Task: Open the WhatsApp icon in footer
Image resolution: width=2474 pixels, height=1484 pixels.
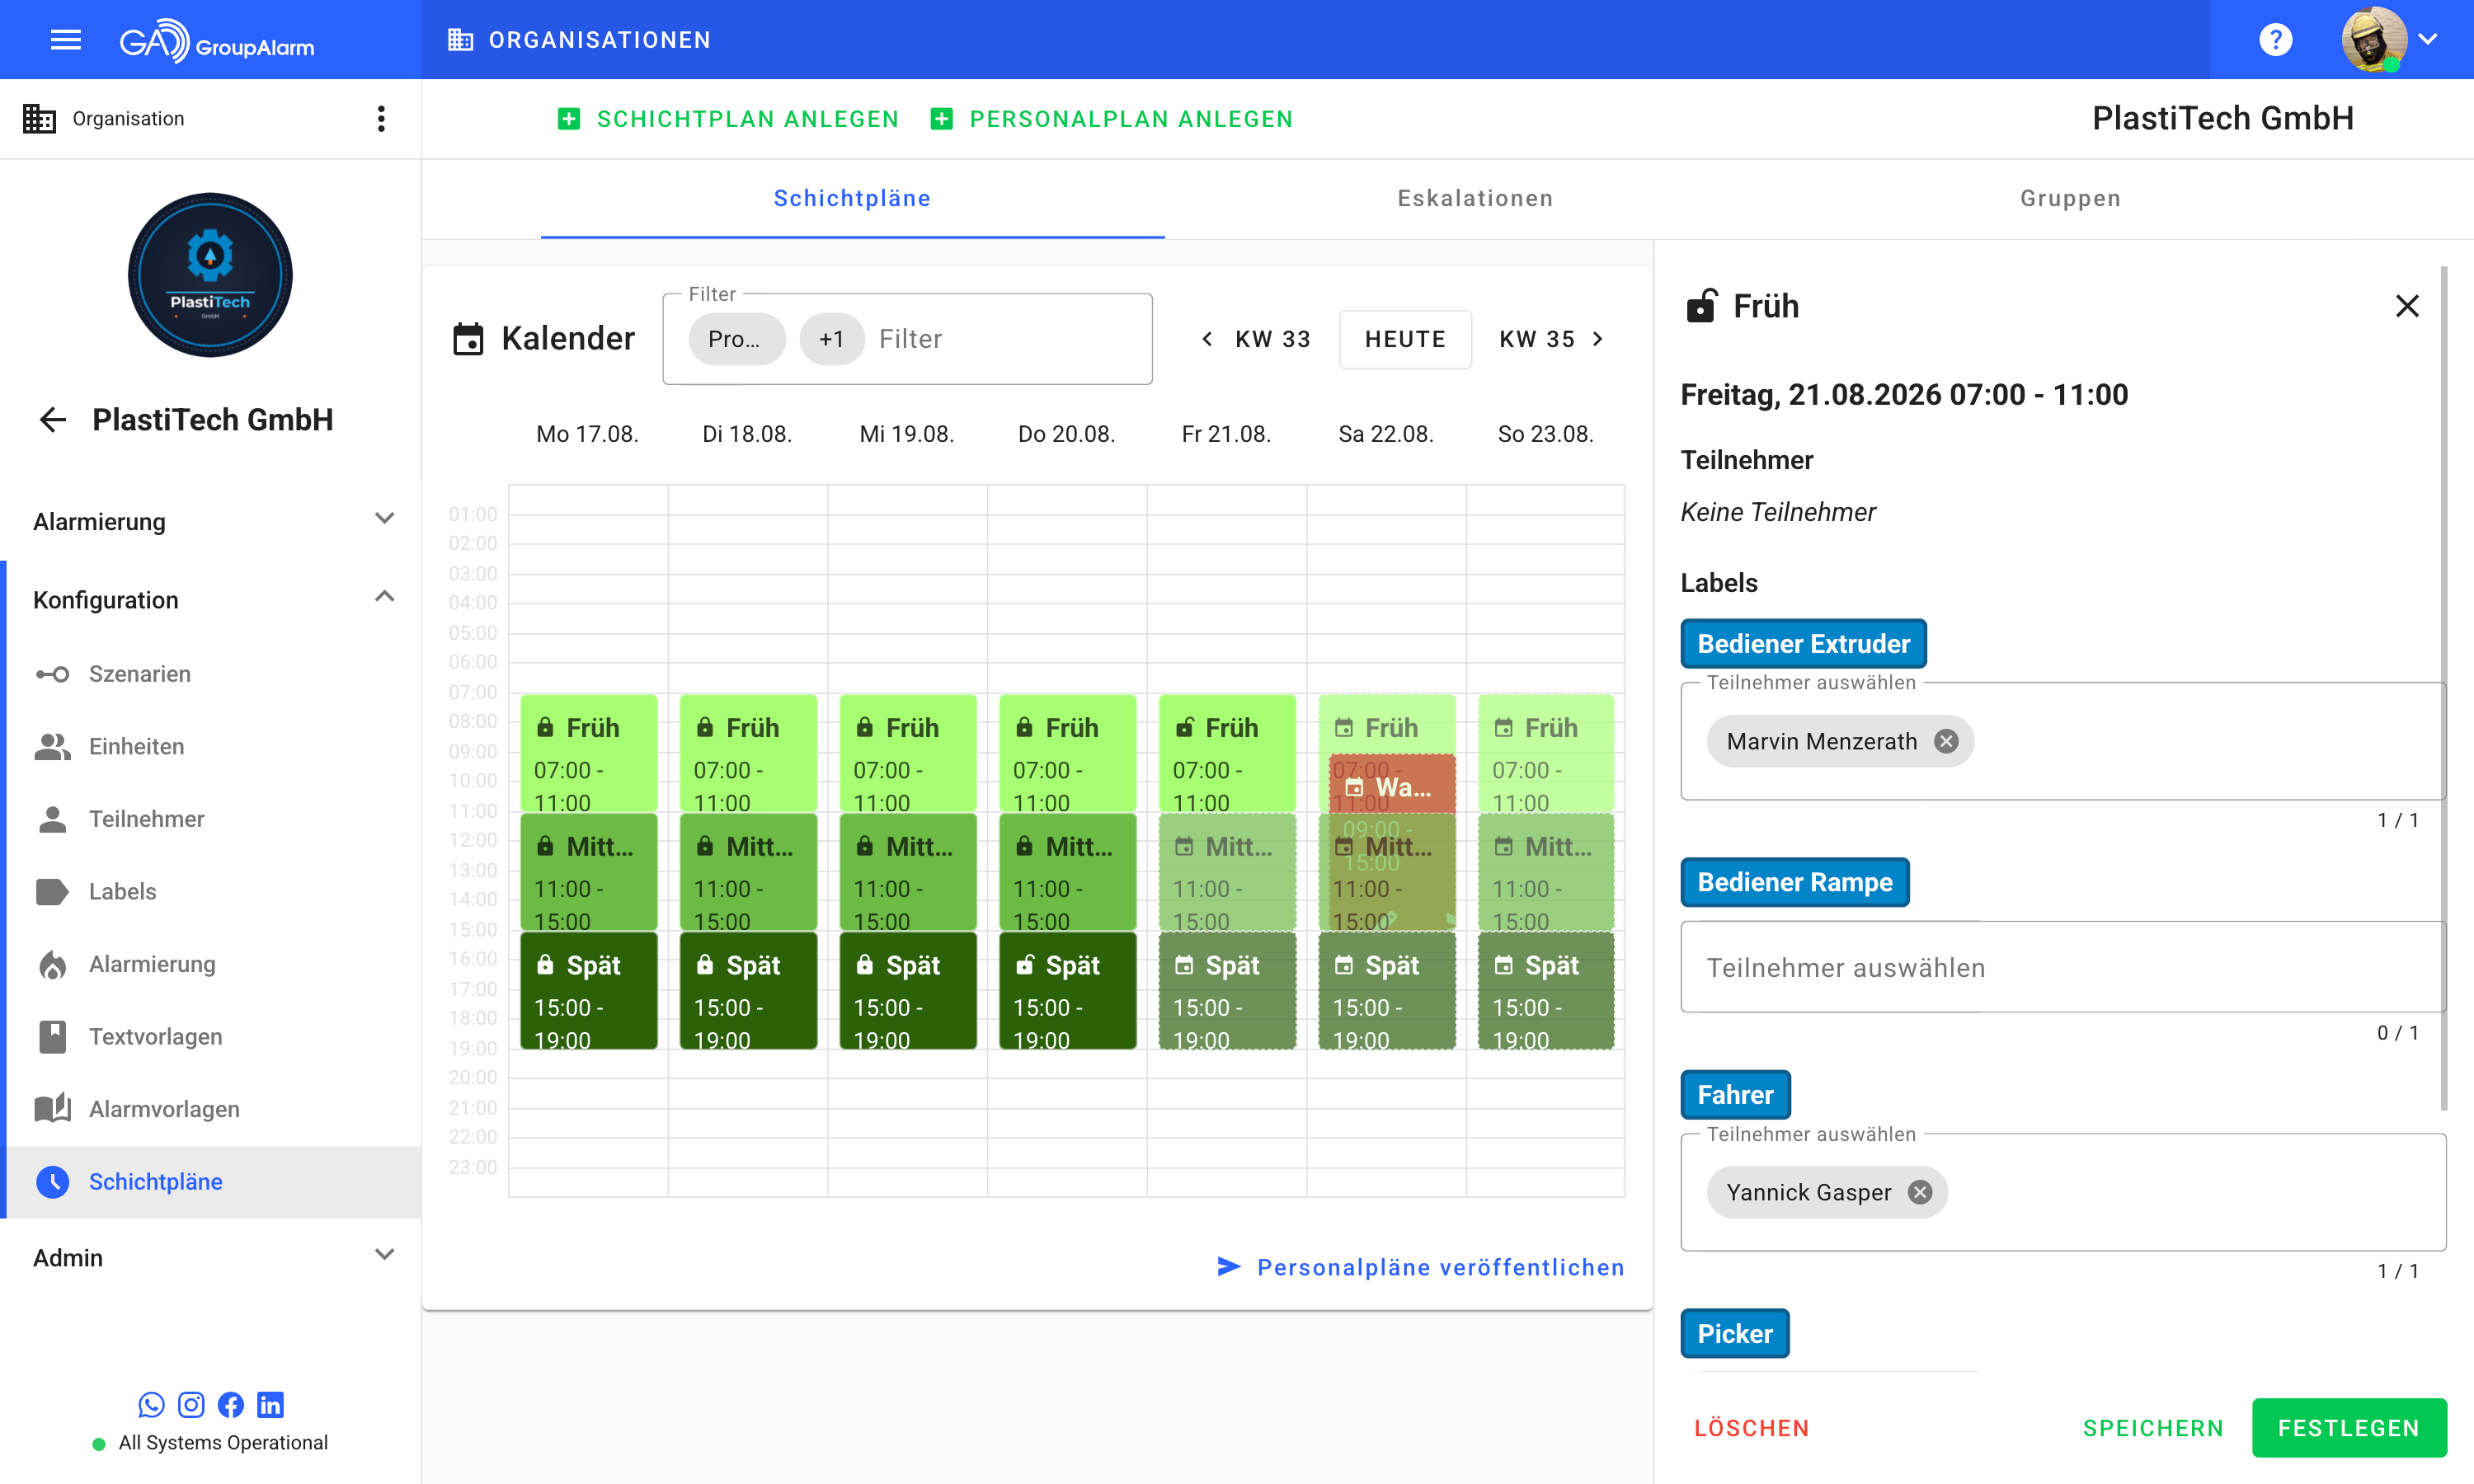Action: [x=151, y=1404]
